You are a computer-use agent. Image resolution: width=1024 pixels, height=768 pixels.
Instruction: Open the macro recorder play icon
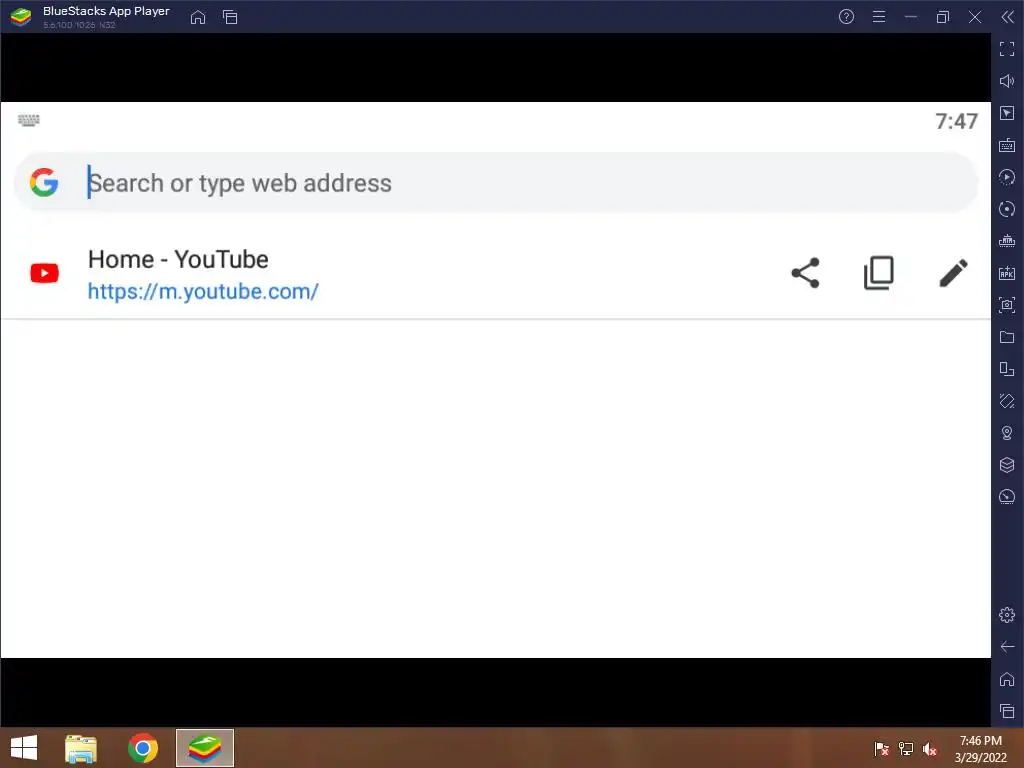[x=1007, y=177]
